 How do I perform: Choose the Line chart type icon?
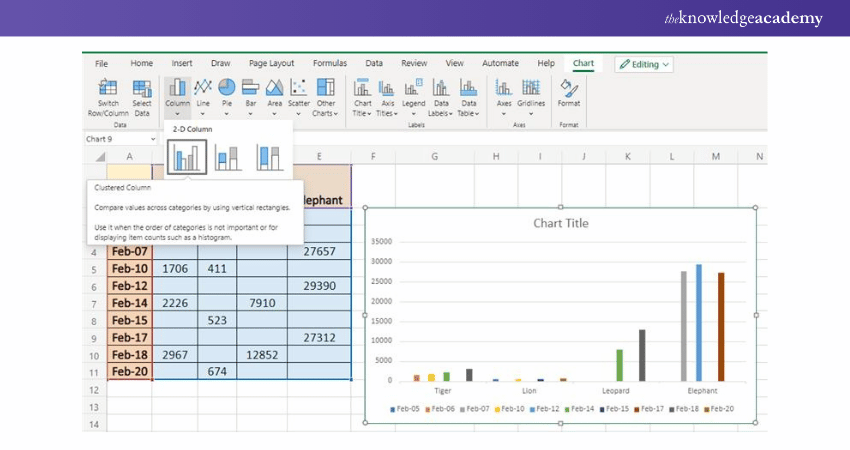[x=203, y=88]
